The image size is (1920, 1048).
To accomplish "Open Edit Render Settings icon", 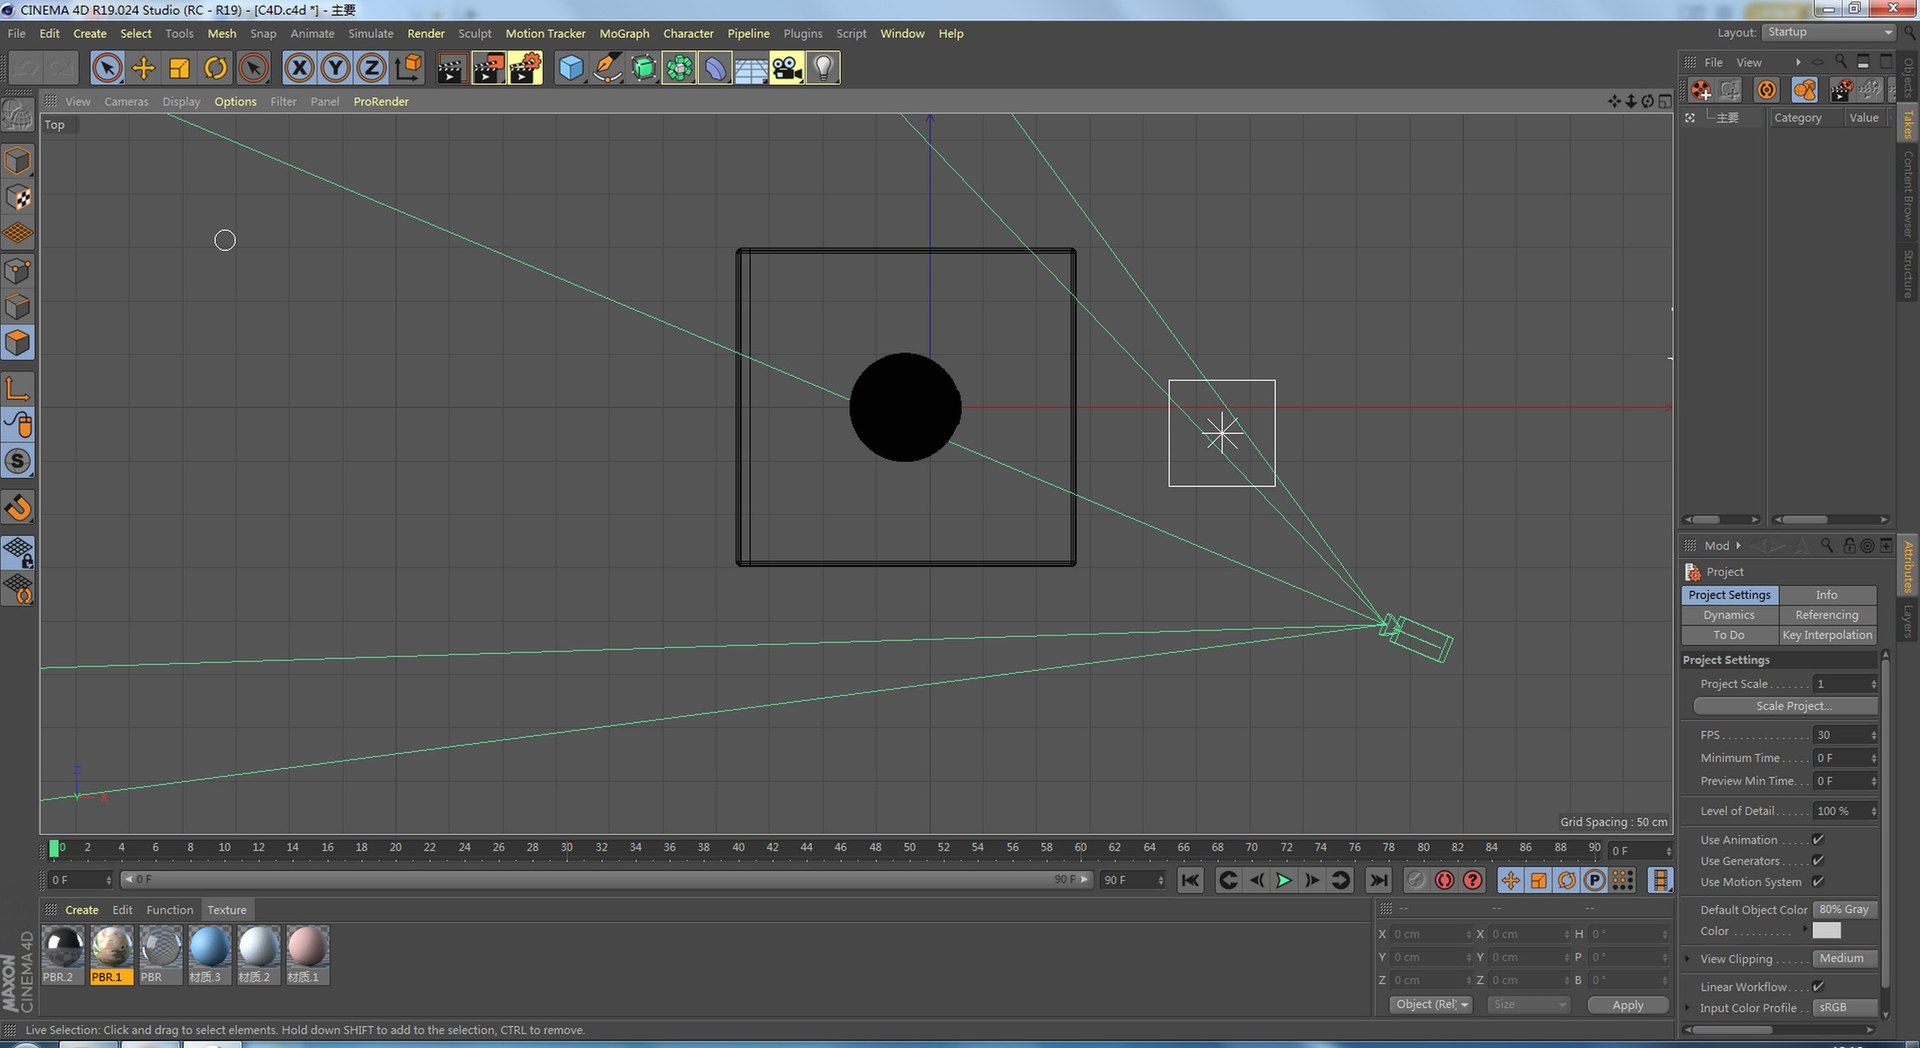I will coord(525,68).
